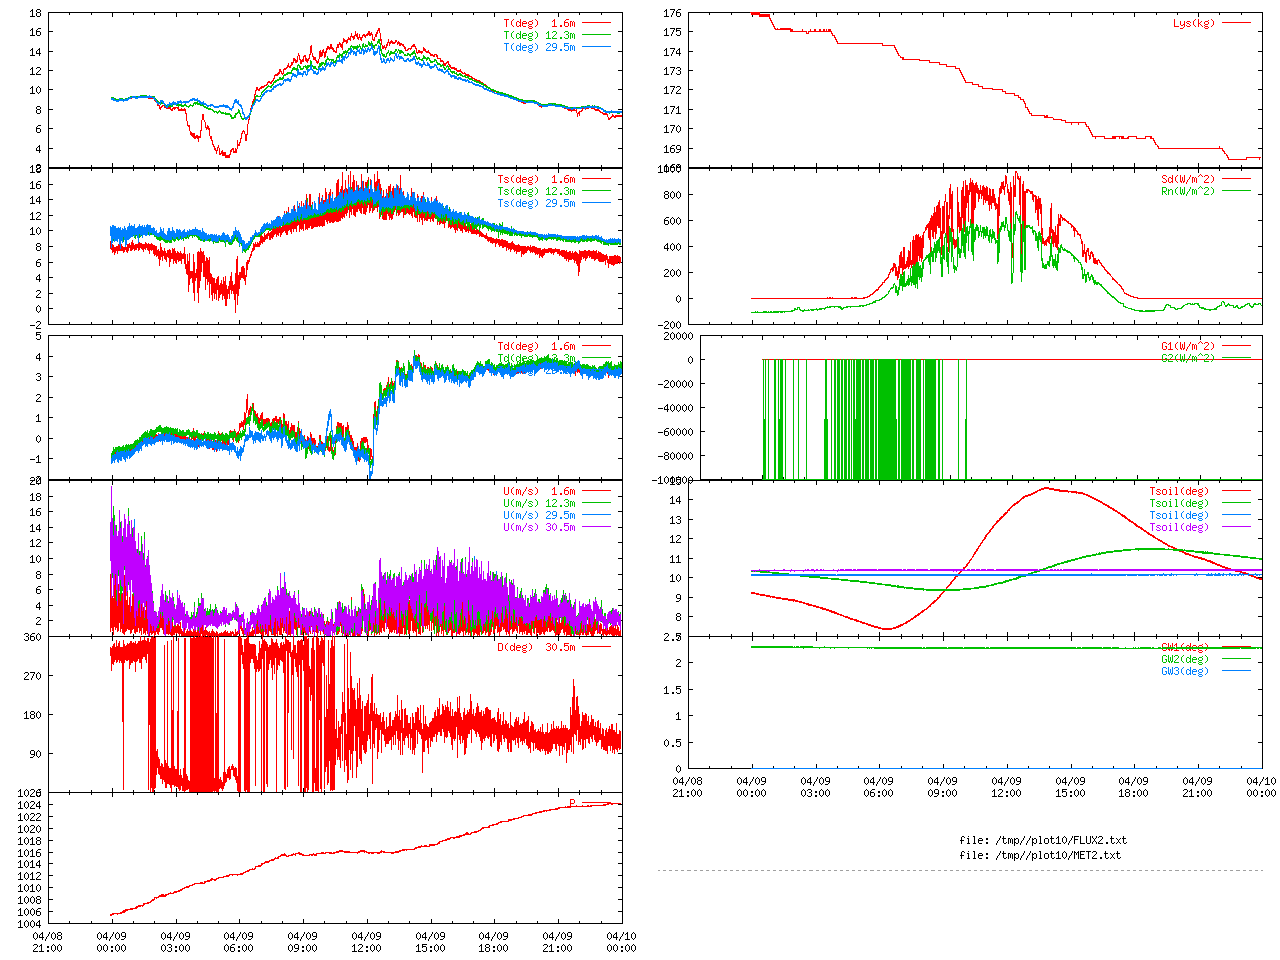
Task: Click the blue "T(deg) 29.5m" legend label
Action: pyautogui.click(x=539, y=47)
